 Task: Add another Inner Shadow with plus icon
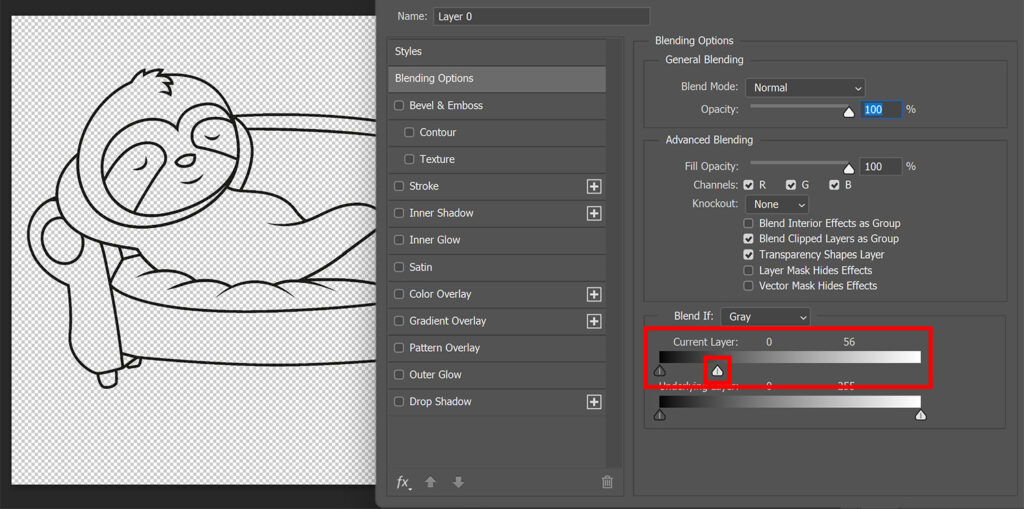click(593, 213)
